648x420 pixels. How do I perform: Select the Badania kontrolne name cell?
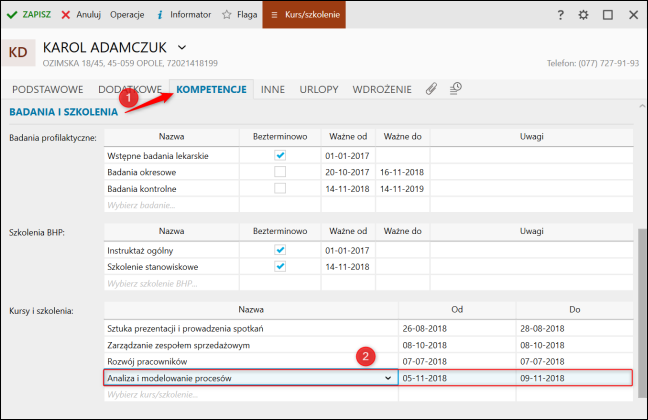coord(171,189)
